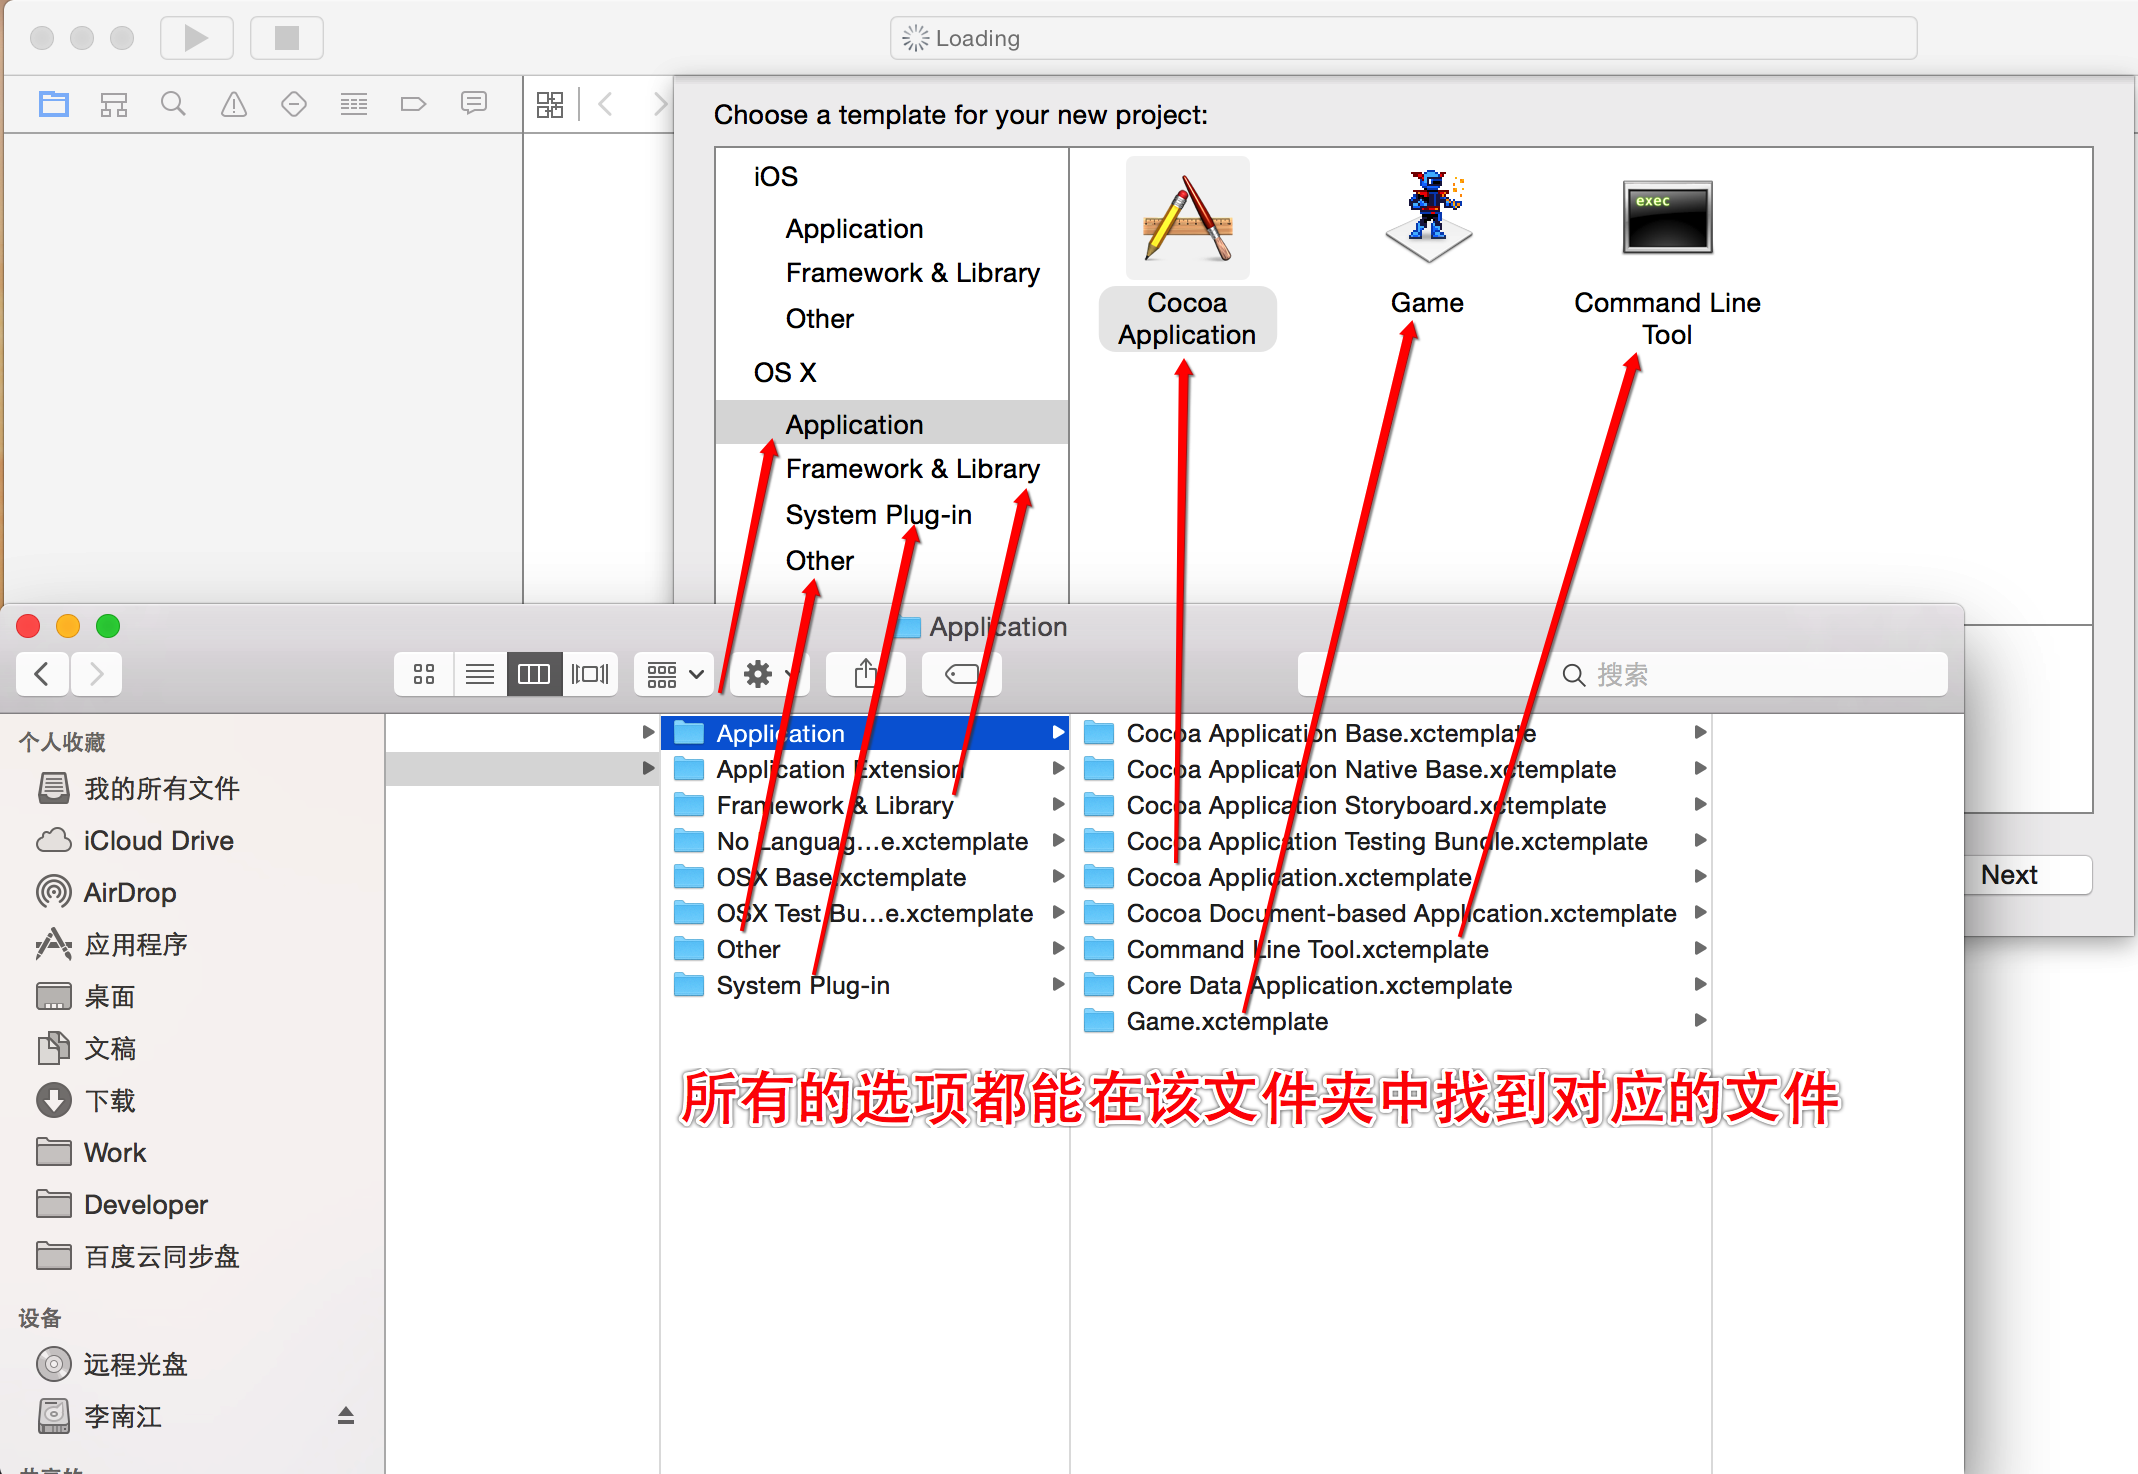Viewport: 2138px width, 1474px height.
Task: Click the Xcode Run play button
Action: [x=197, y=38]
